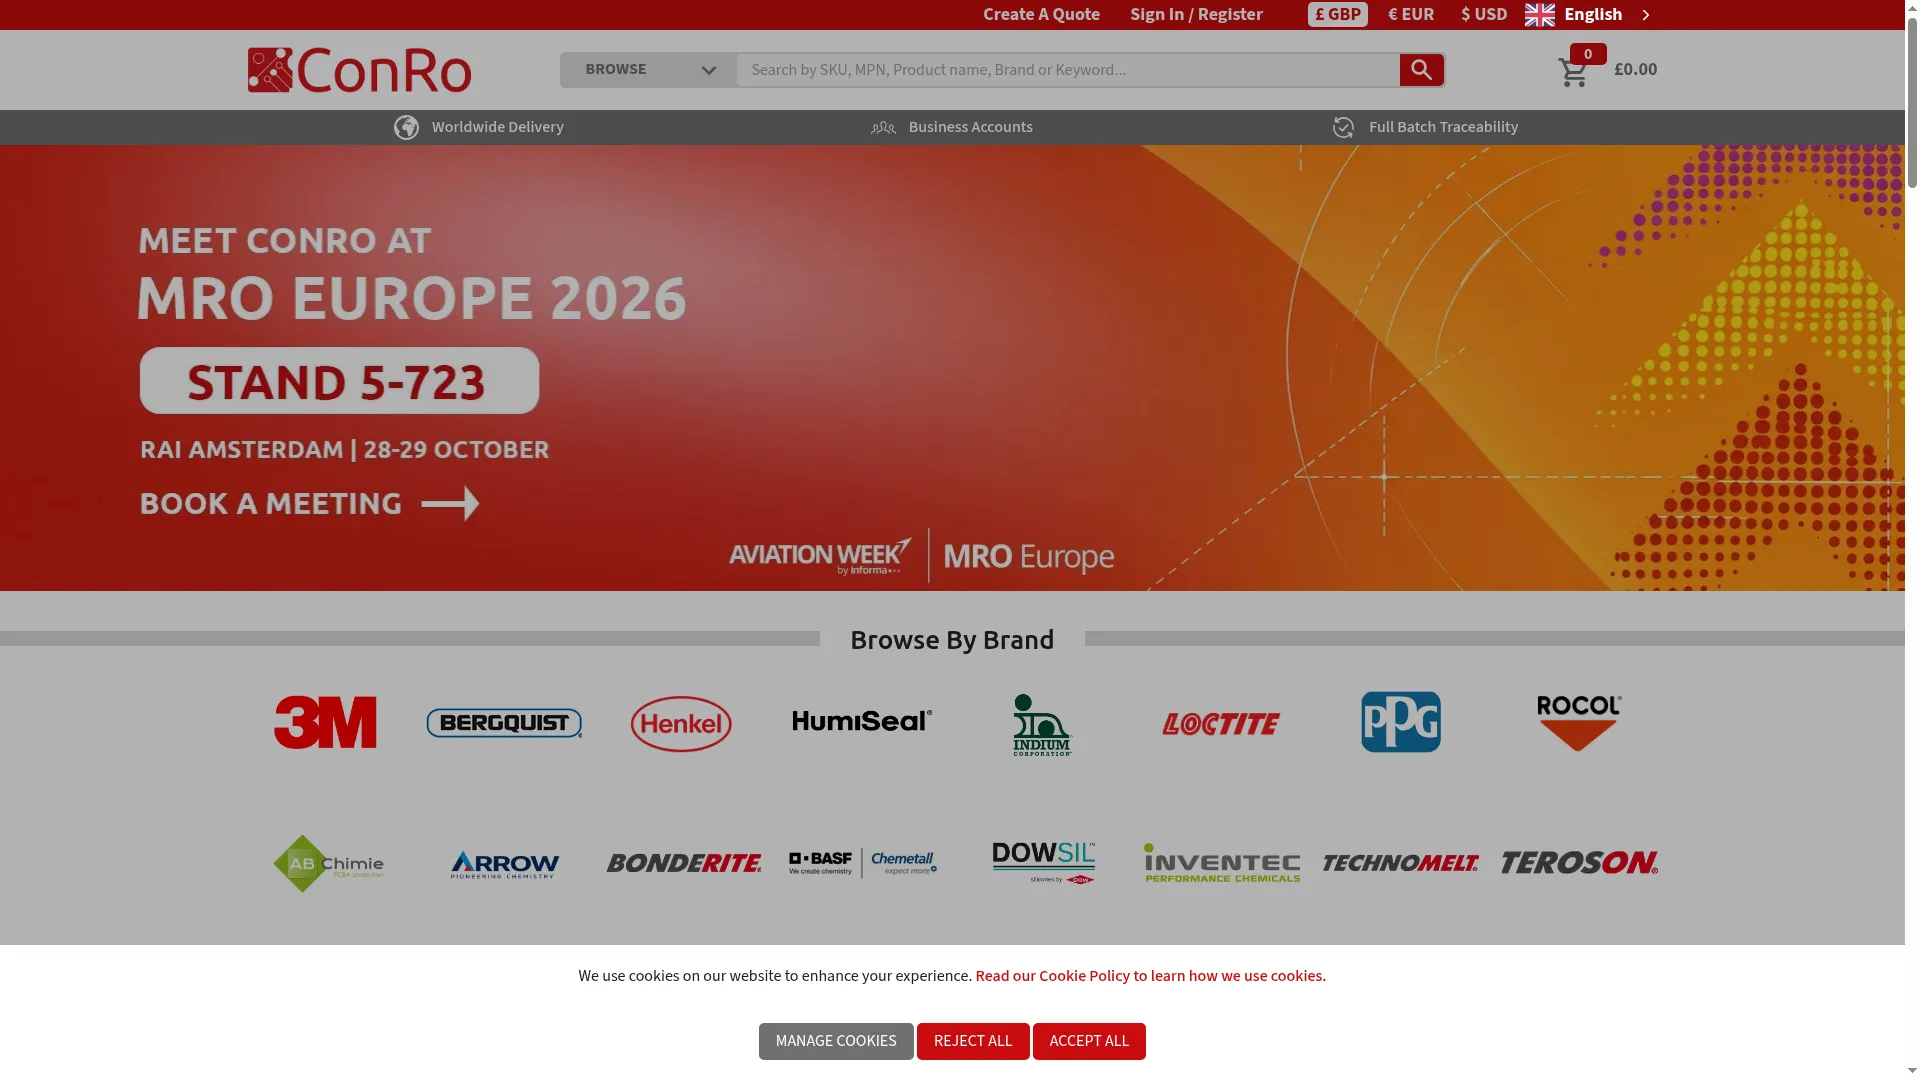1920x1080 pixels.
Task: Open the Dowsil brand logo
Action: 1043,863
